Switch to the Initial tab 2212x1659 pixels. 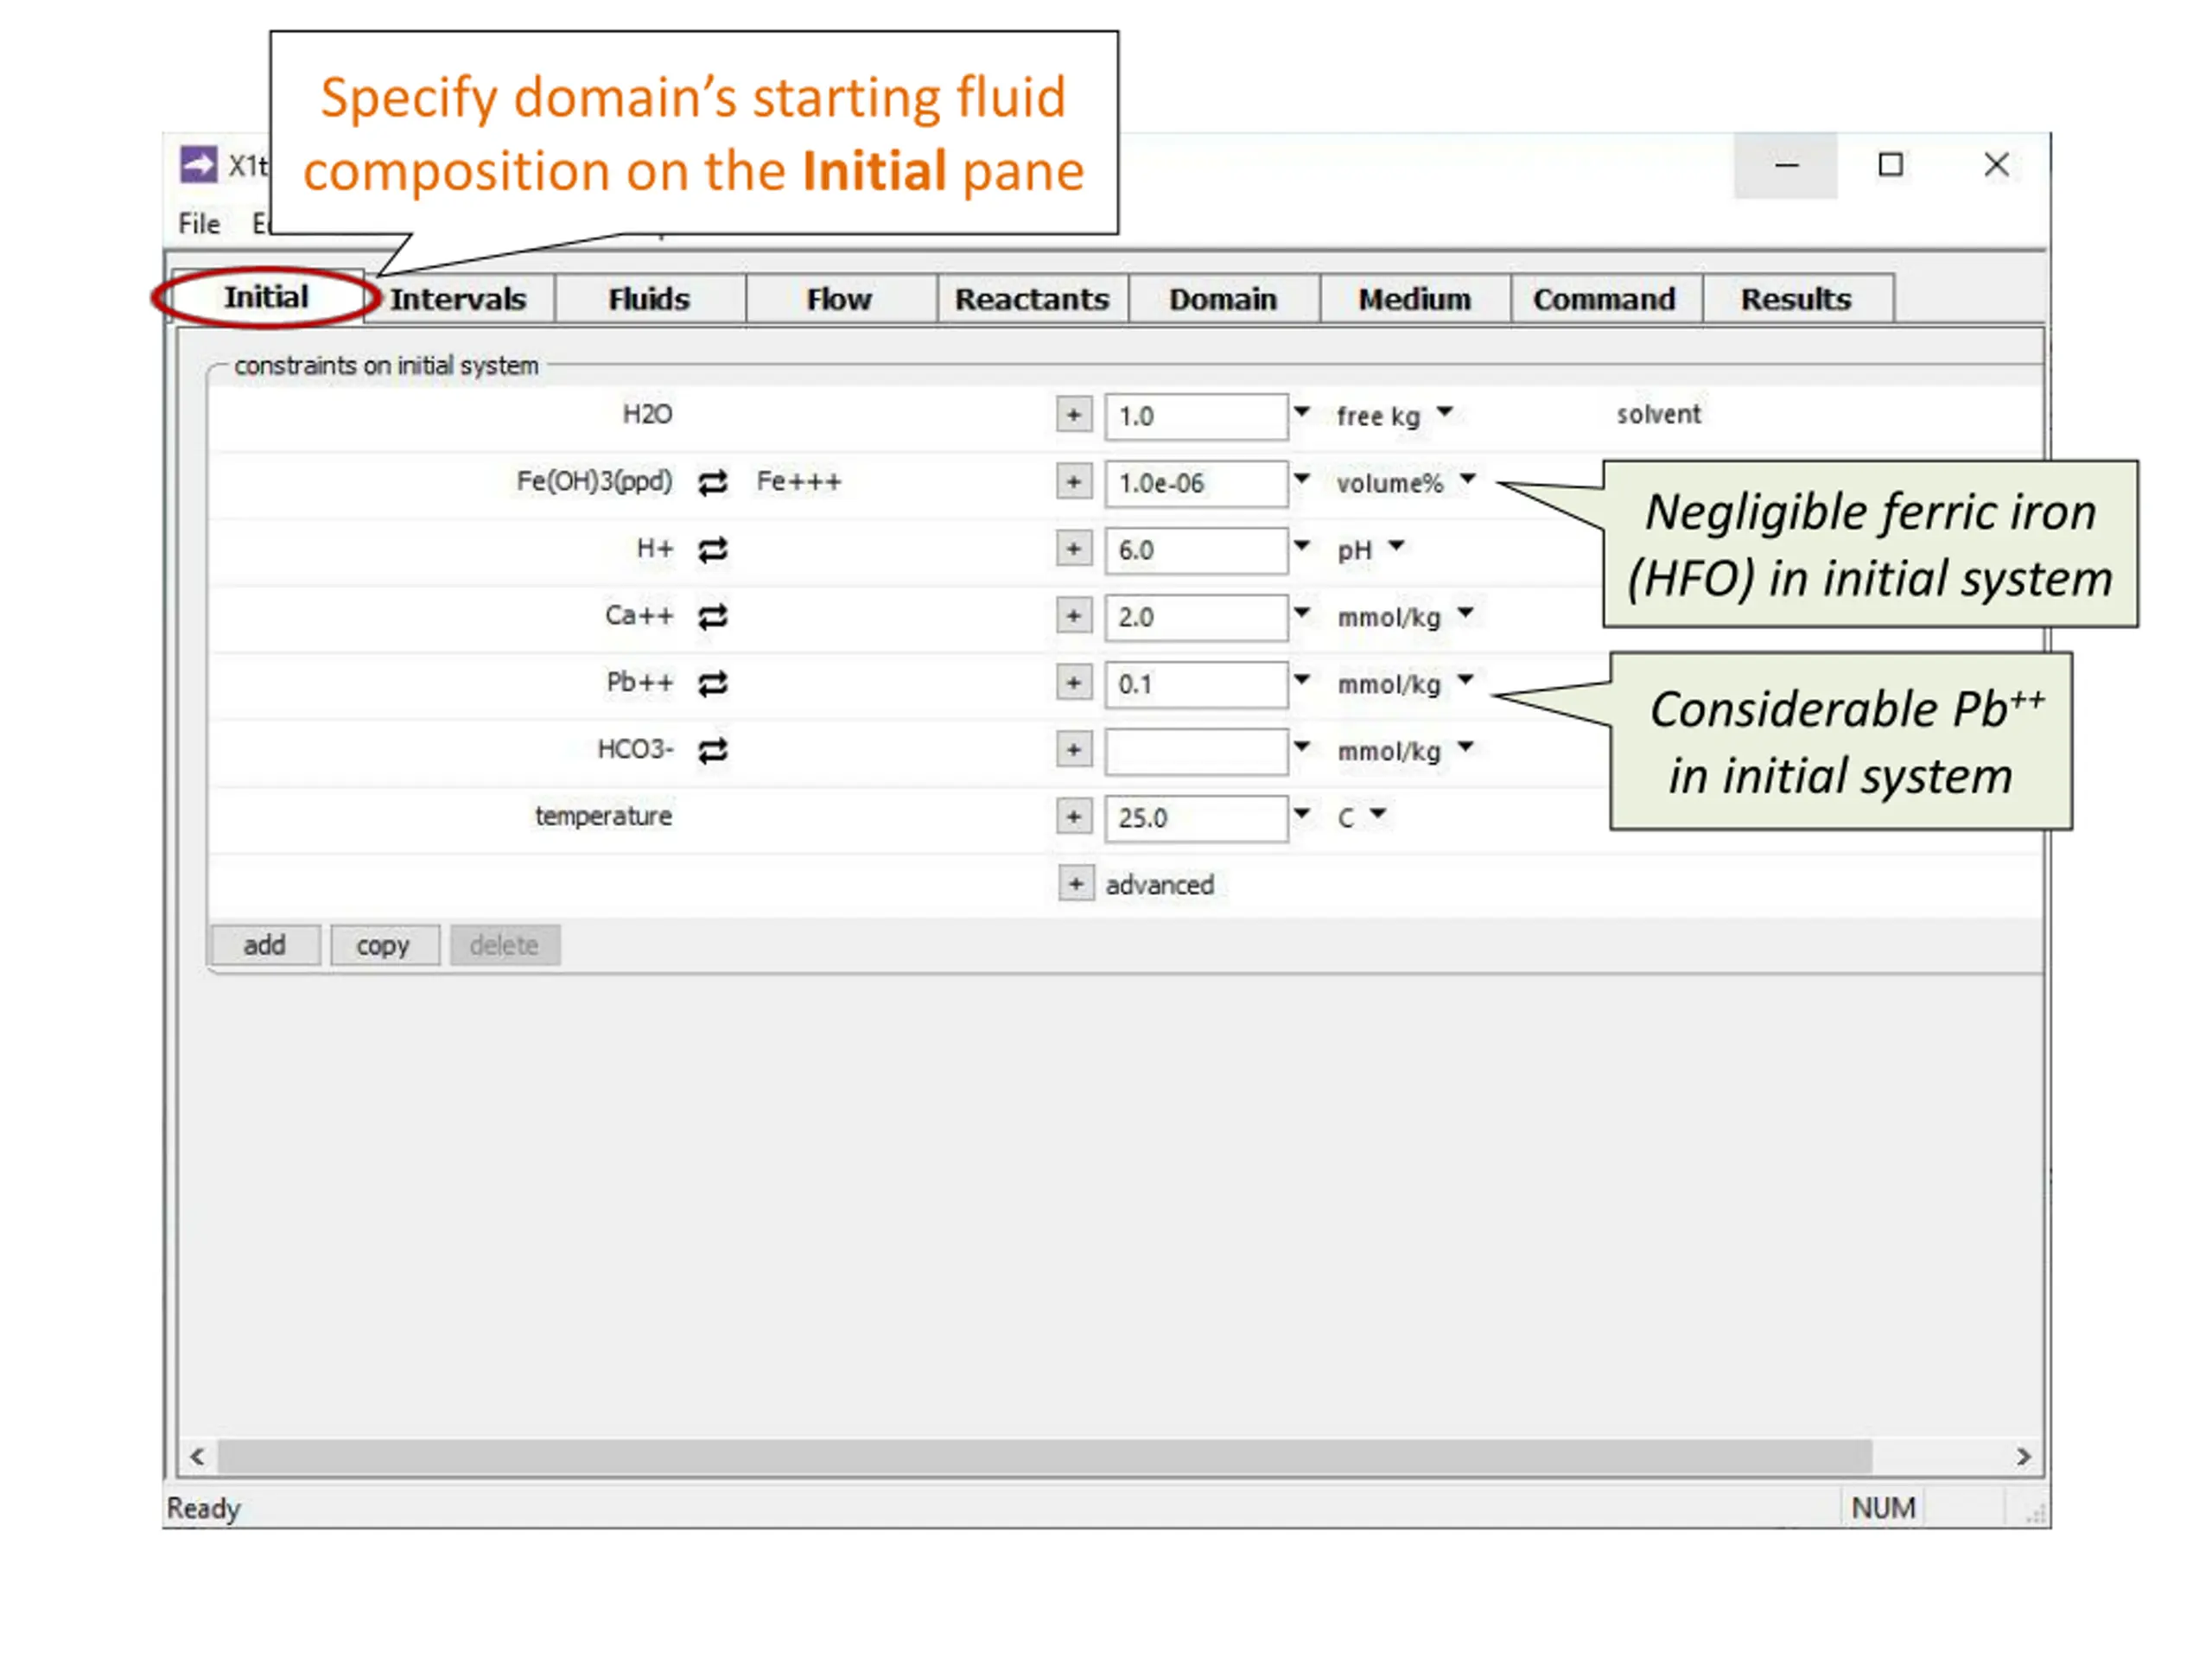point(266,297)
